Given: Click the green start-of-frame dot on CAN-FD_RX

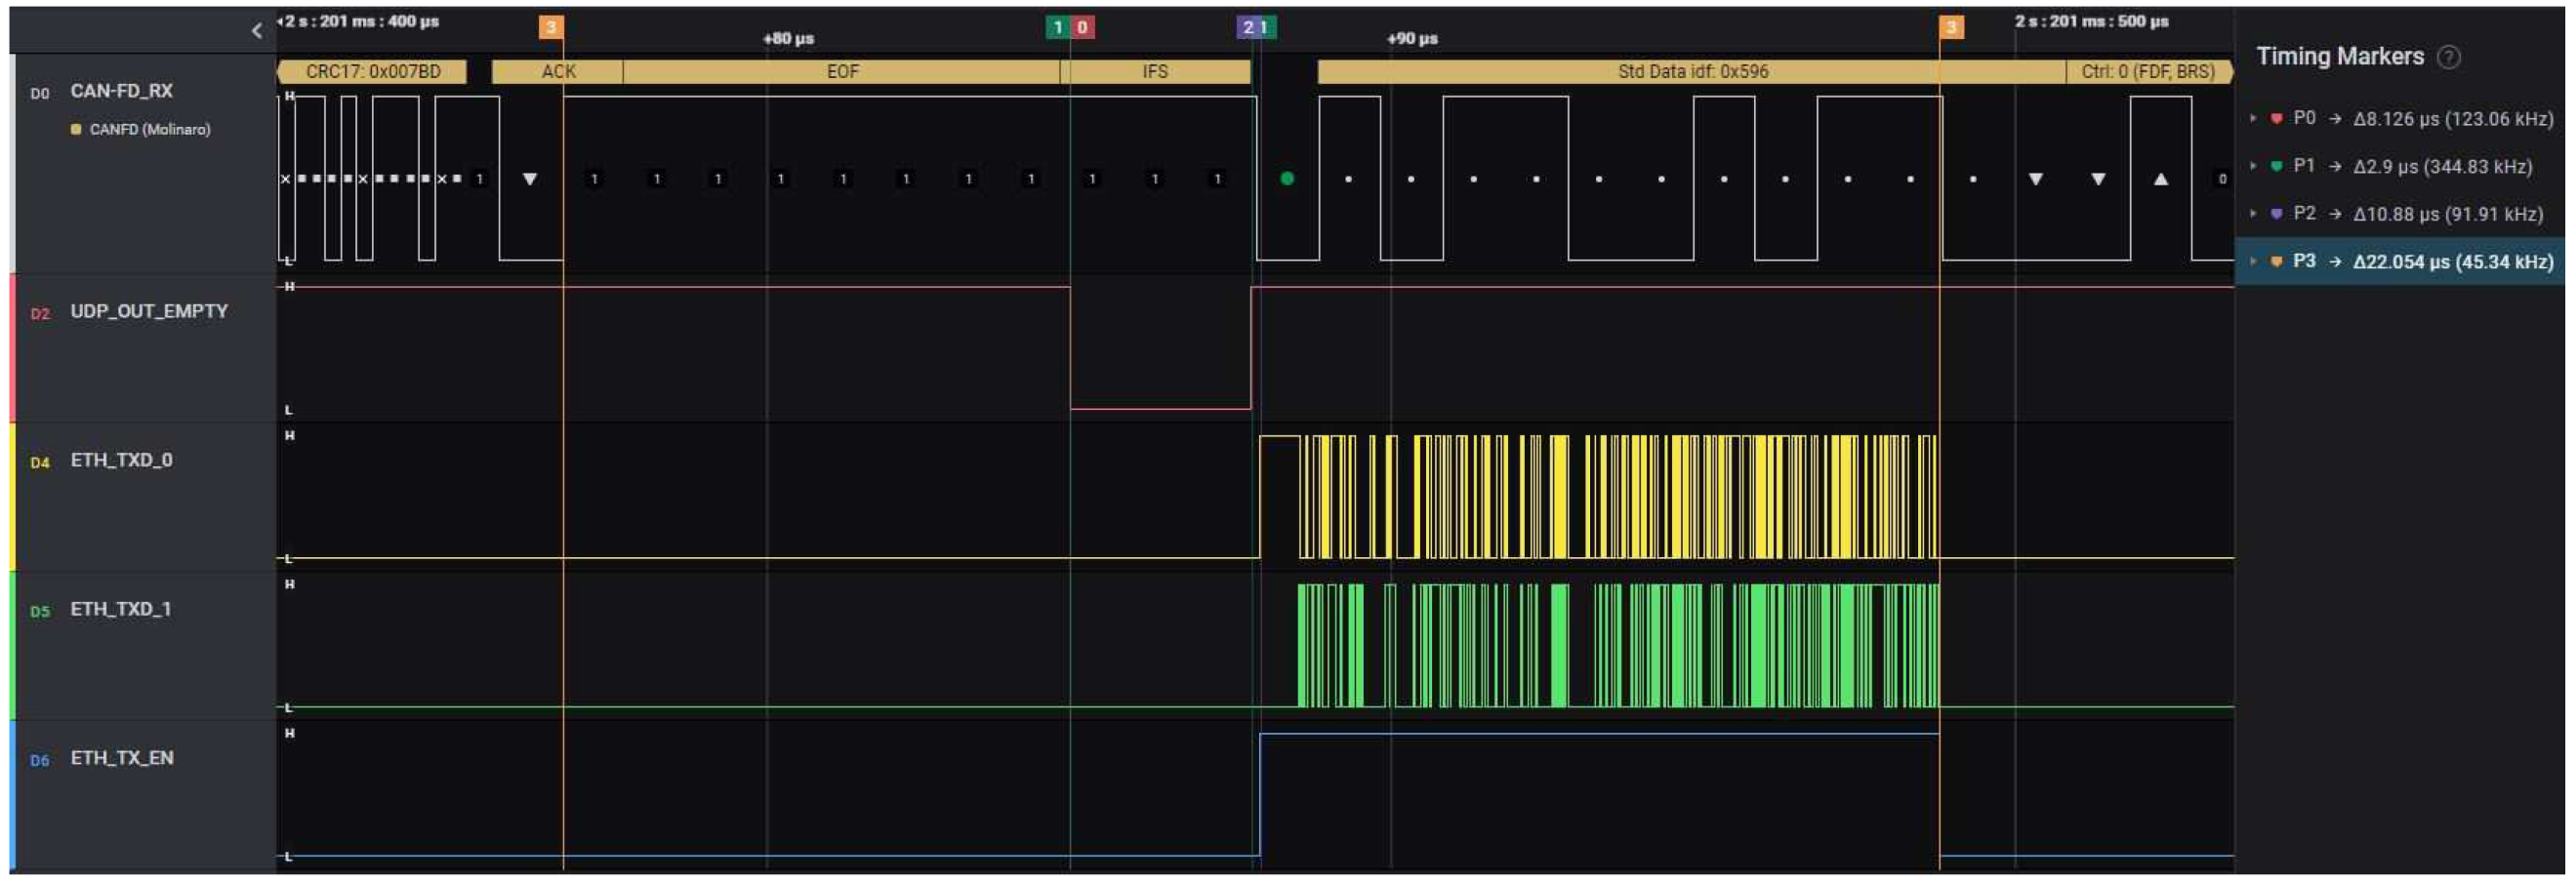Looking at the screenshot, I should (1287, 179).
